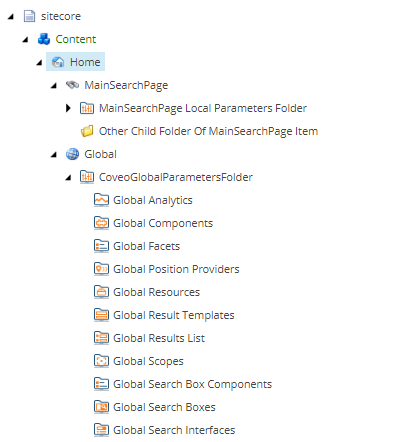
Task: Select Other Child Folder Of MainSearchPage Item
Action: click(208, 131)
